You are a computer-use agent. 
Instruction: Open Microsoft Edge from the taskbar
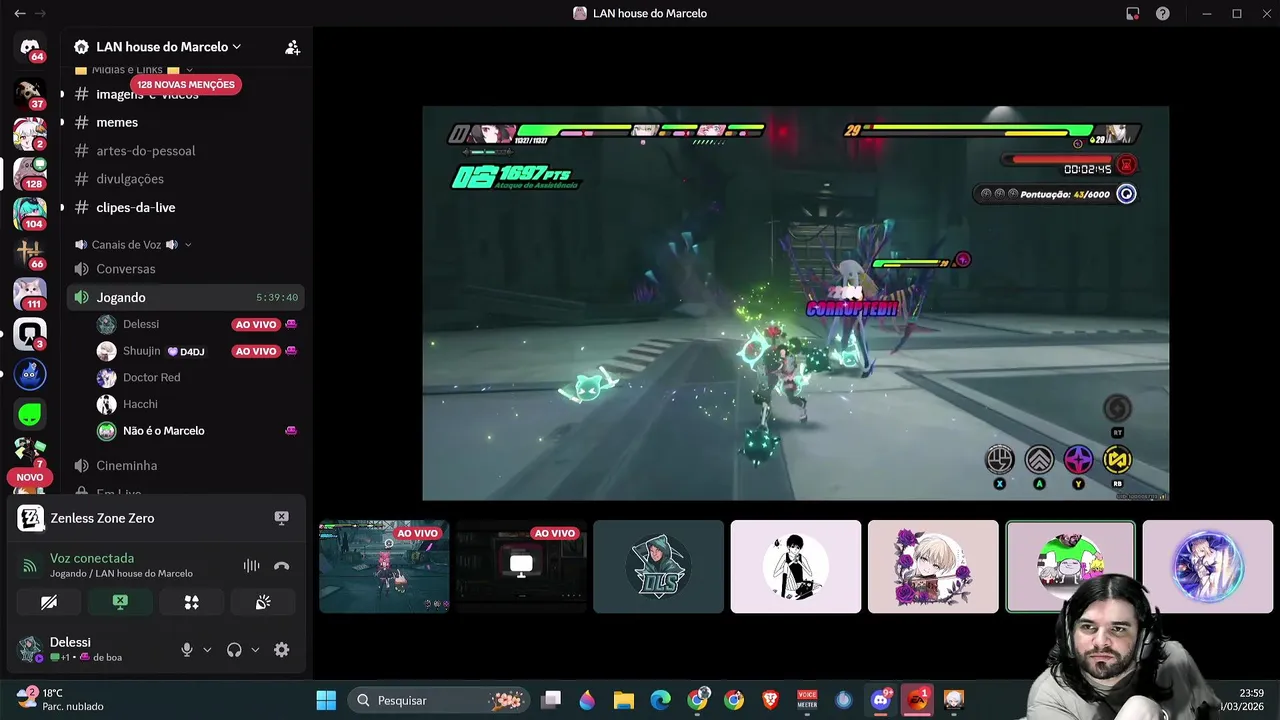(x=660, y=700)
